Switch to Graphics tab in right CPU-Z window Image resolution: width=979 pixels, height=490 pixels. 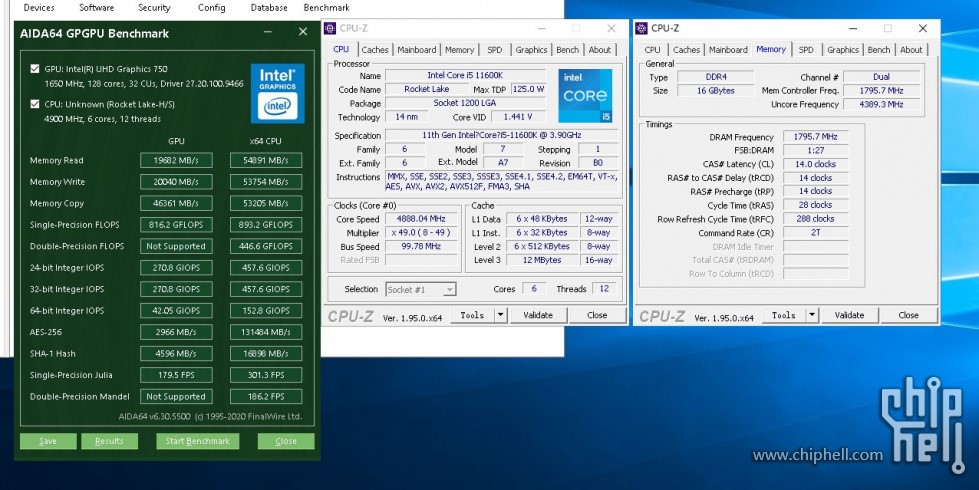pos(843,50)
